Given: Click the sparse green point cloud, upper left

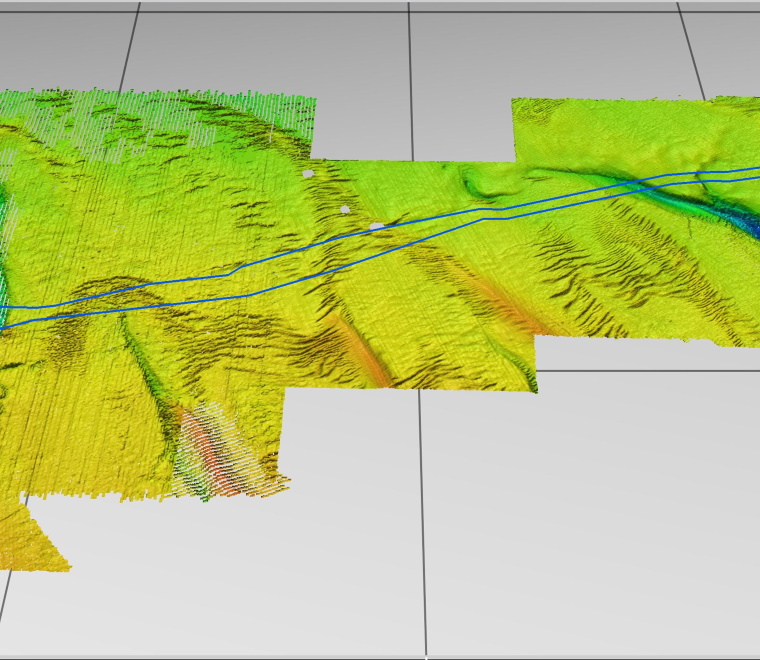Looking at the screenshot, I should [150, 120].
